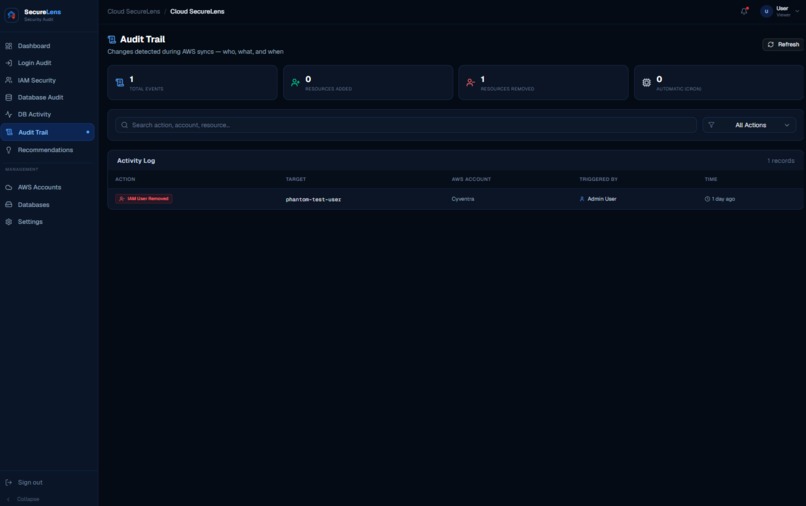The width and height of the screenshot is (806, 506).
Task: Click the Resources Added person-plus icon
Action: (x=295, y=82)
